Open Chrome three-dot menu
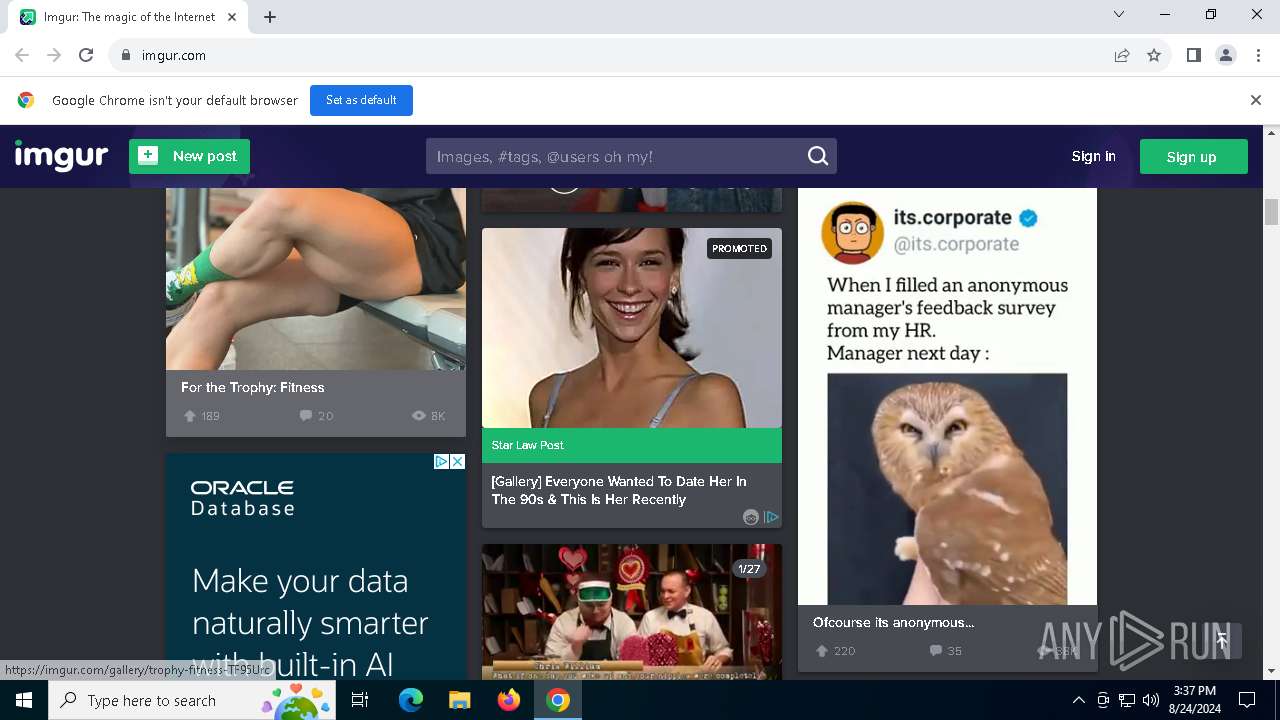 [1258, 55]
